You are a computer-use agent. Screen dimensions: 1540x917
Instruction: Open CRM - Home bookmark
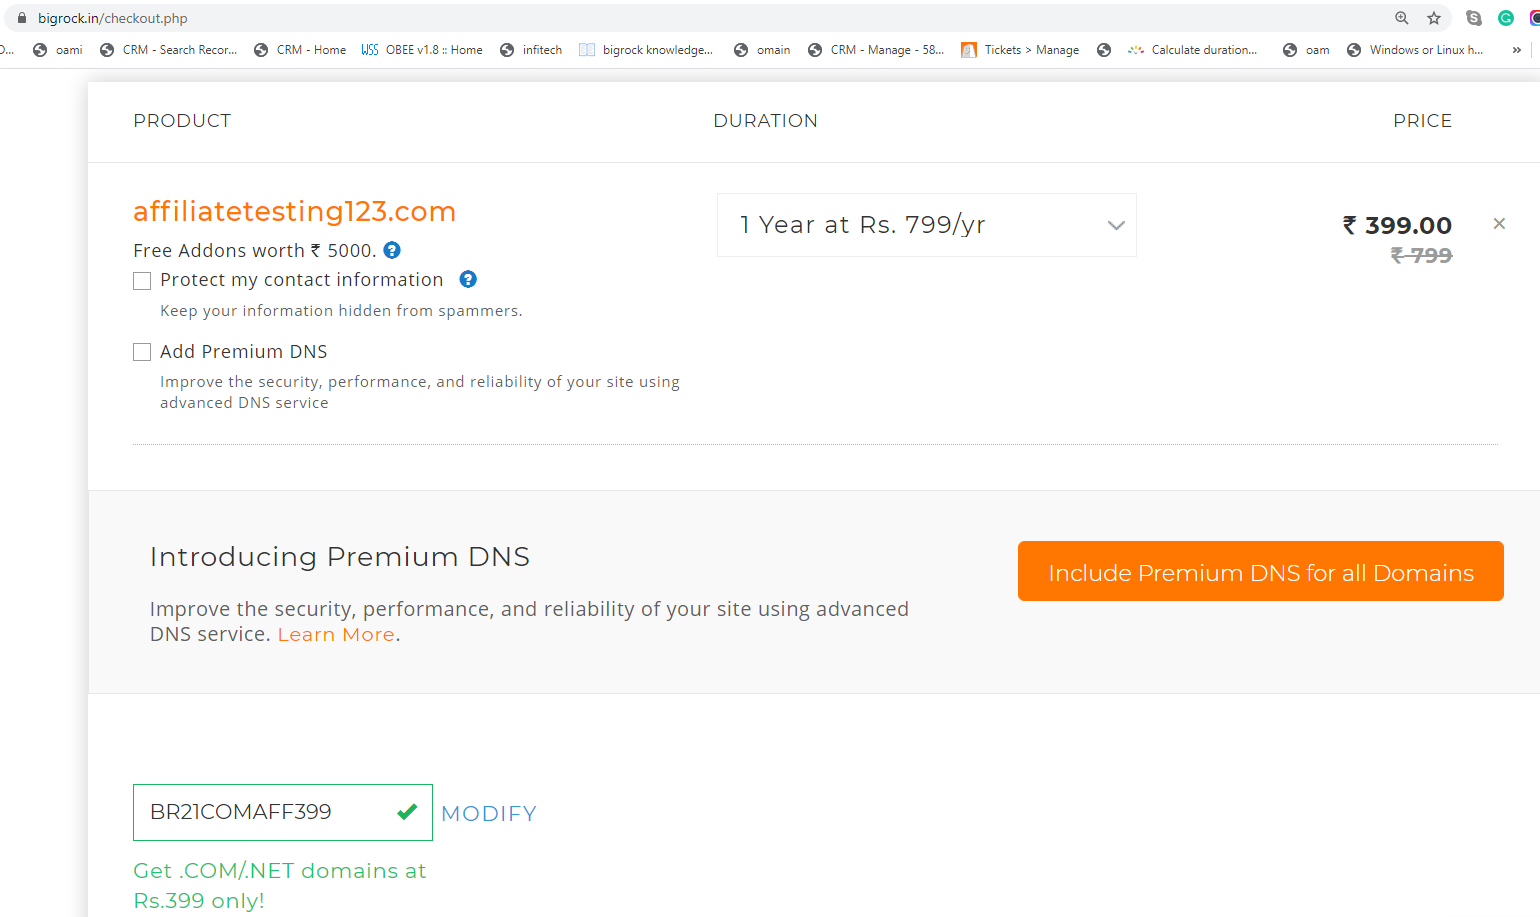pyautogui.click(x=300, y=50)
